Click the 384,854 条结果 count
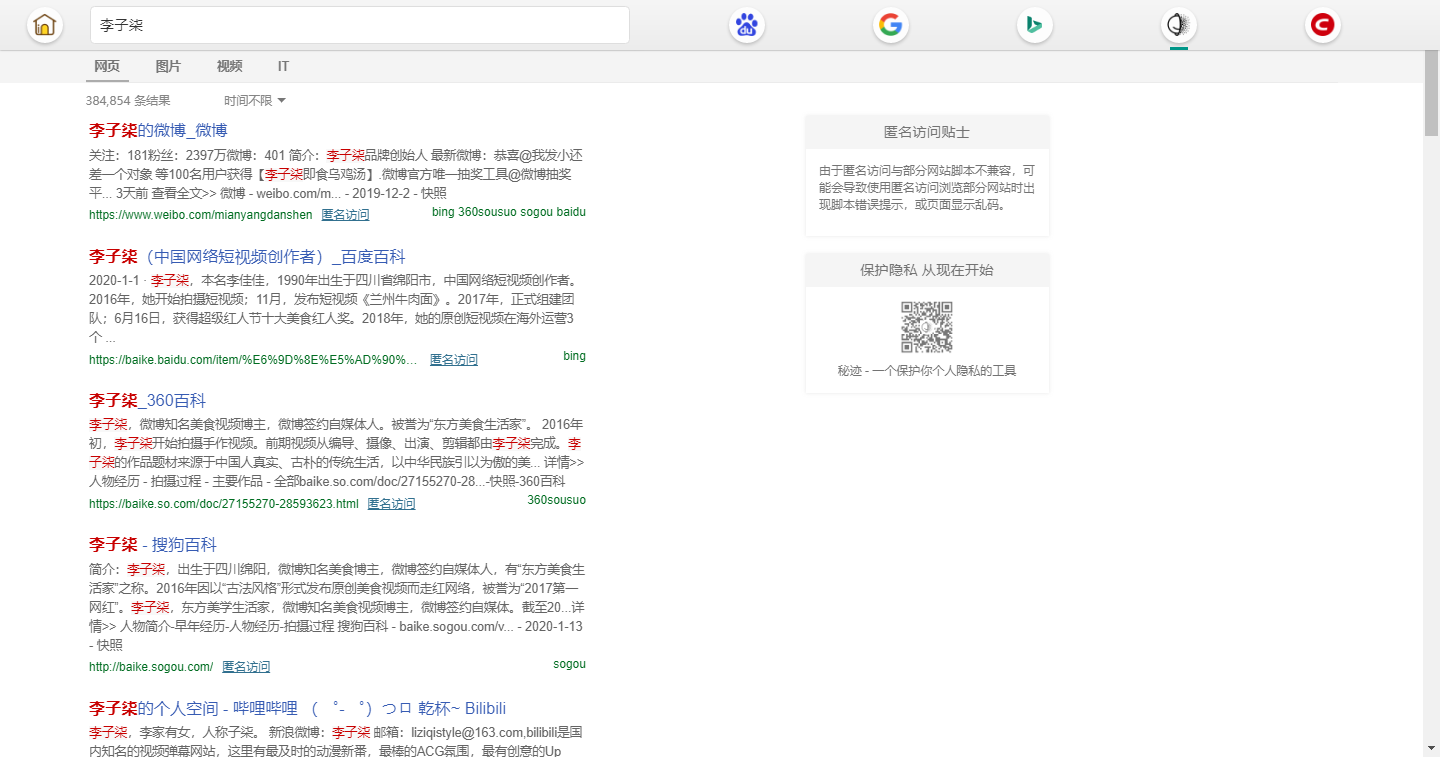This screenshot has width=1440, height=757. 128,100
